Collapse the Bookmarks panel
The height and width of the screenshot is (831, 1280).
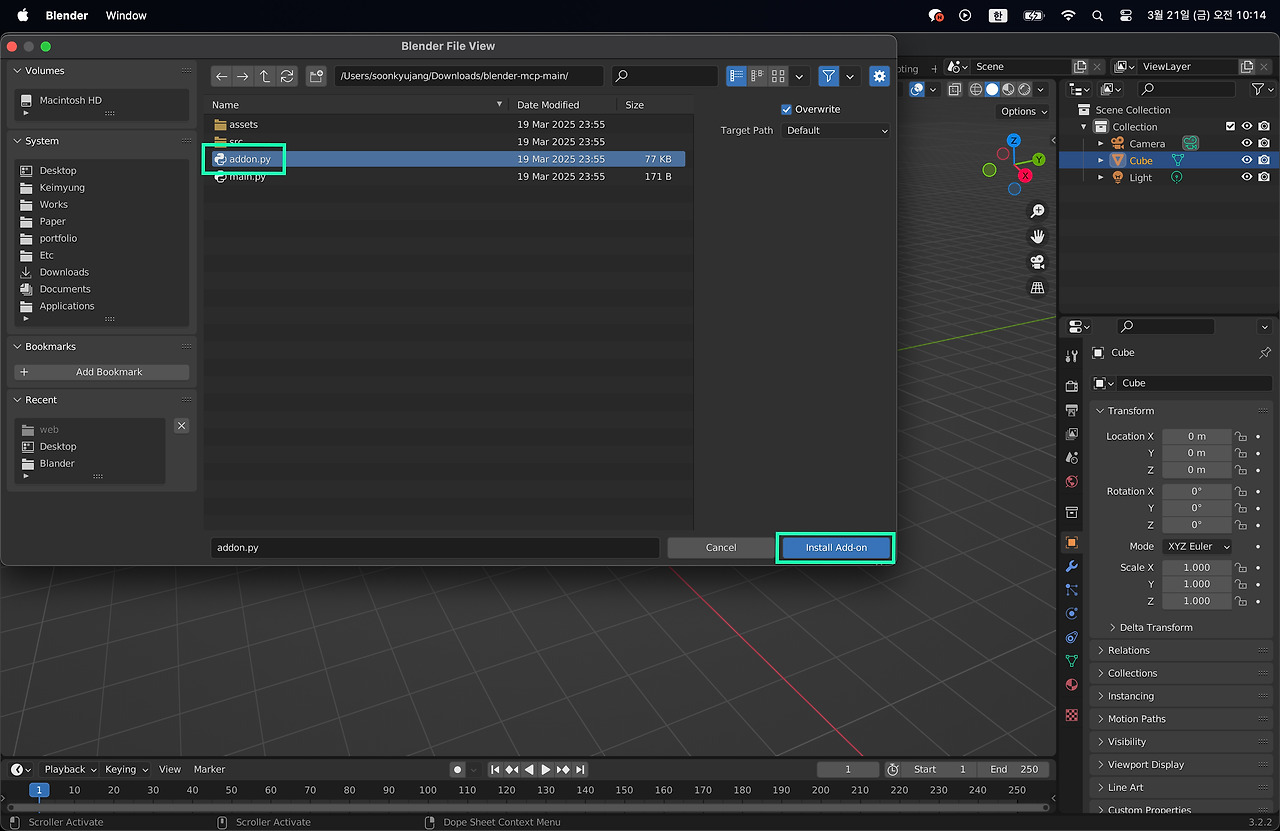(17, 347)
